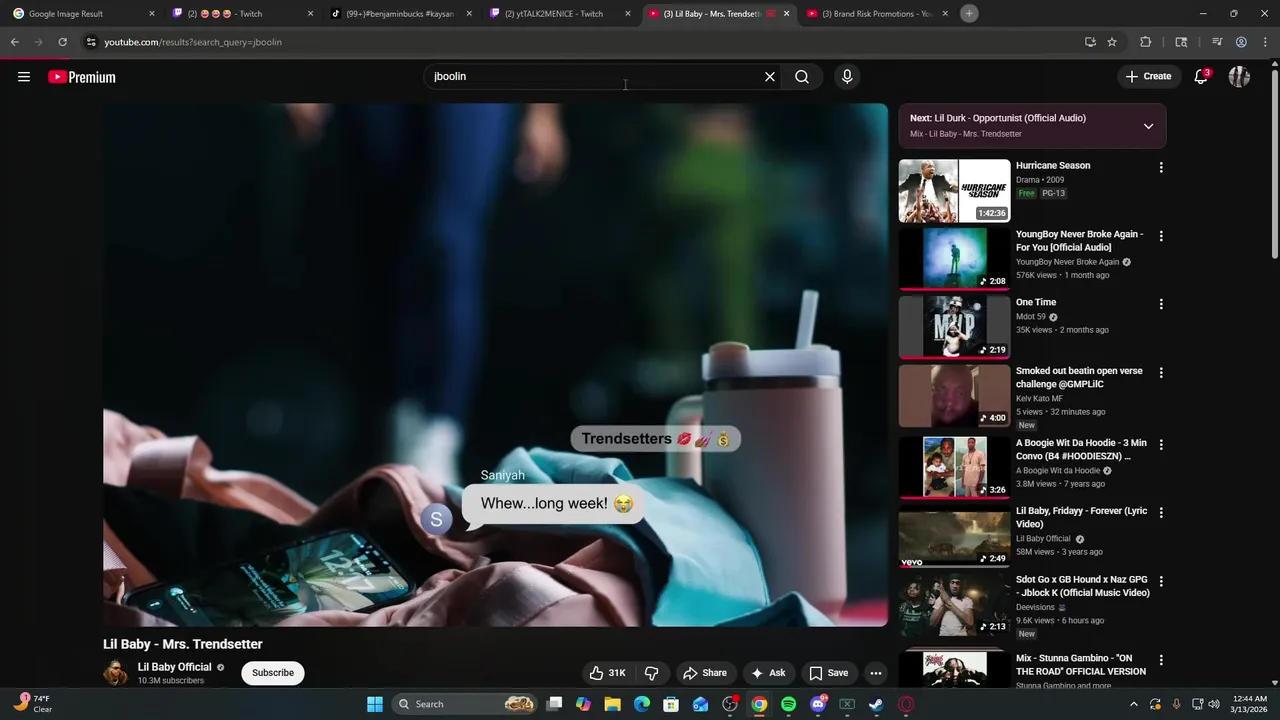This screenshot has height=720, width=1280.
Task: Install the app from the address bar icon
Action: [1090, 42]
